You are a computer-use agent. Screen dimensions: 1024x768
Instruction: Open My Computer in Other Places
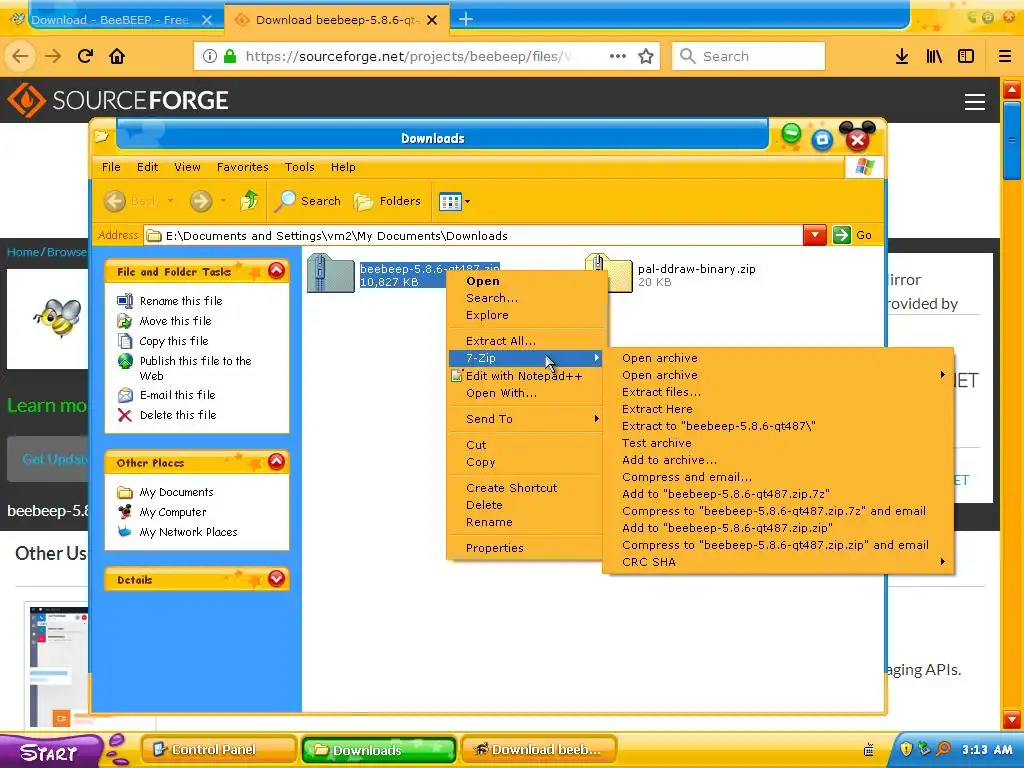click(x=172, y=512)
